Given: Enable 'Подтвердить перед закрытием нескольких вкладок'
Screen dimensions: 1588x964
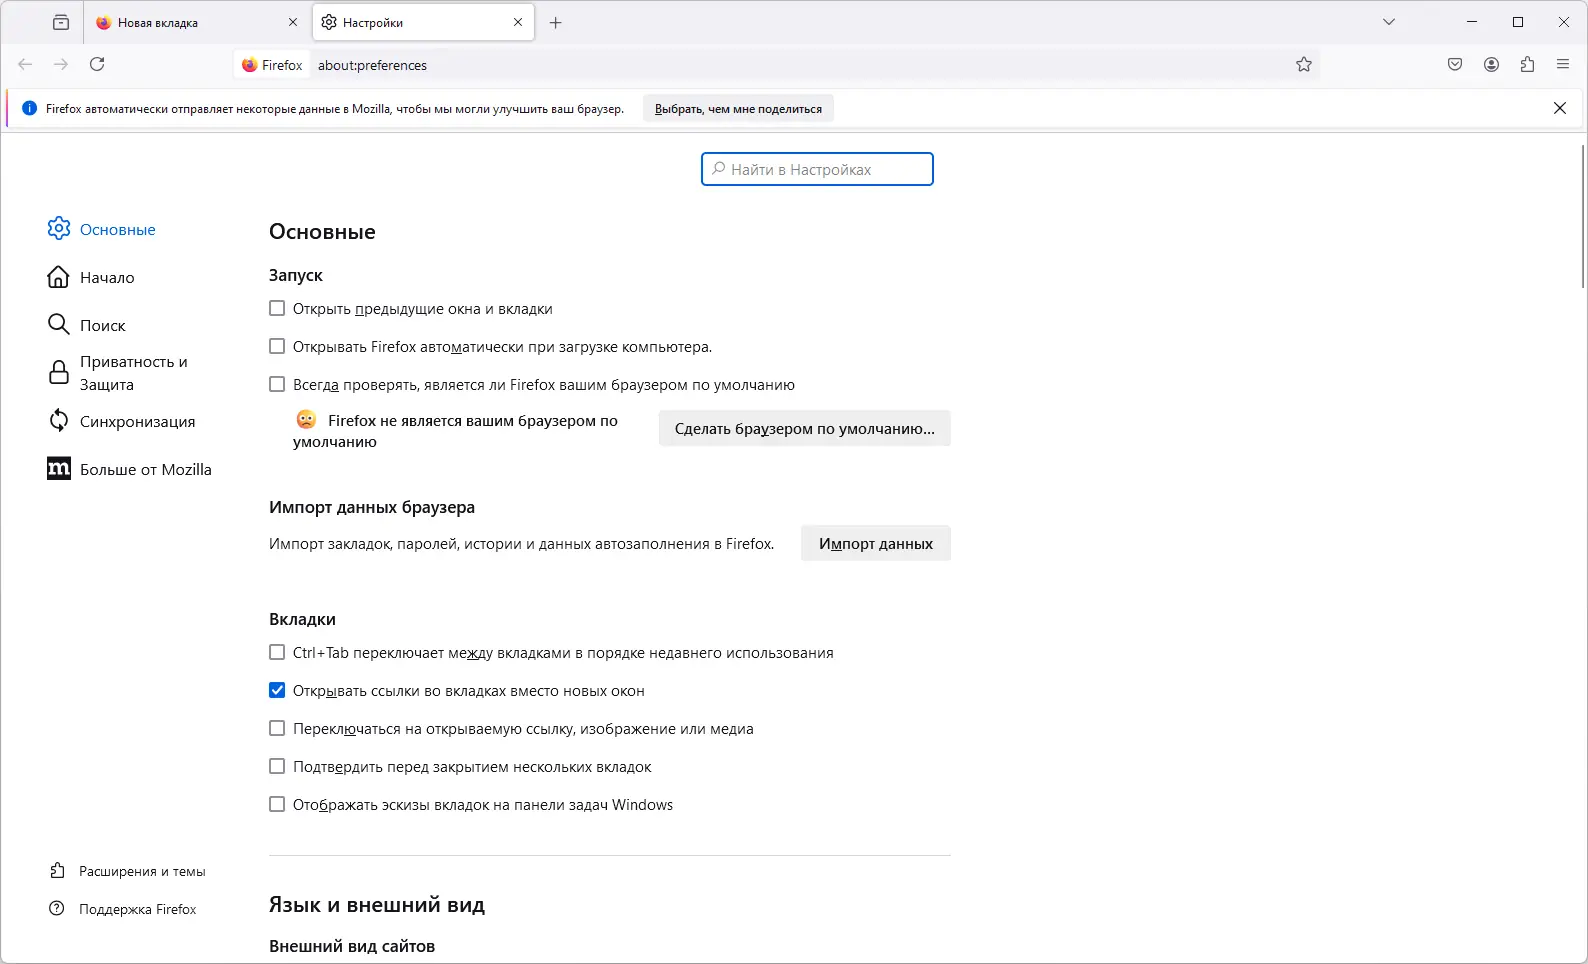Looking at the screenshot, I should tap(277, 767).
